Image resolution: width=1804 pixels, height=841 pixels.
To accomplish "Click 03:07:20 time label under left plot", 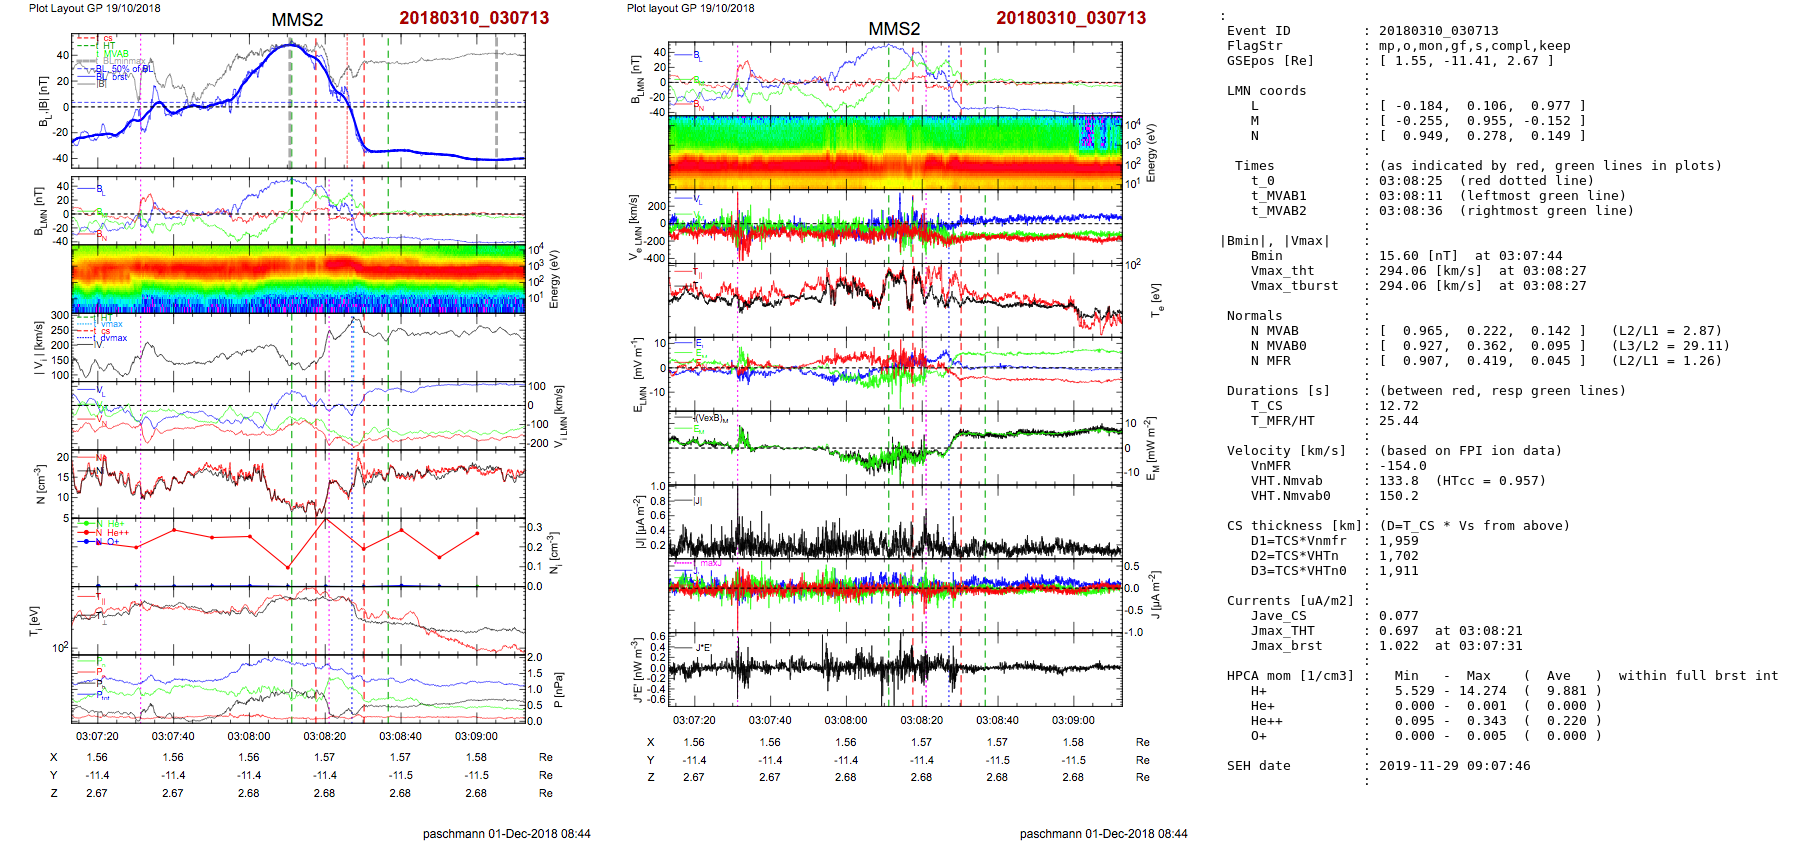I will pyautogui.click(x=97, y=736).
